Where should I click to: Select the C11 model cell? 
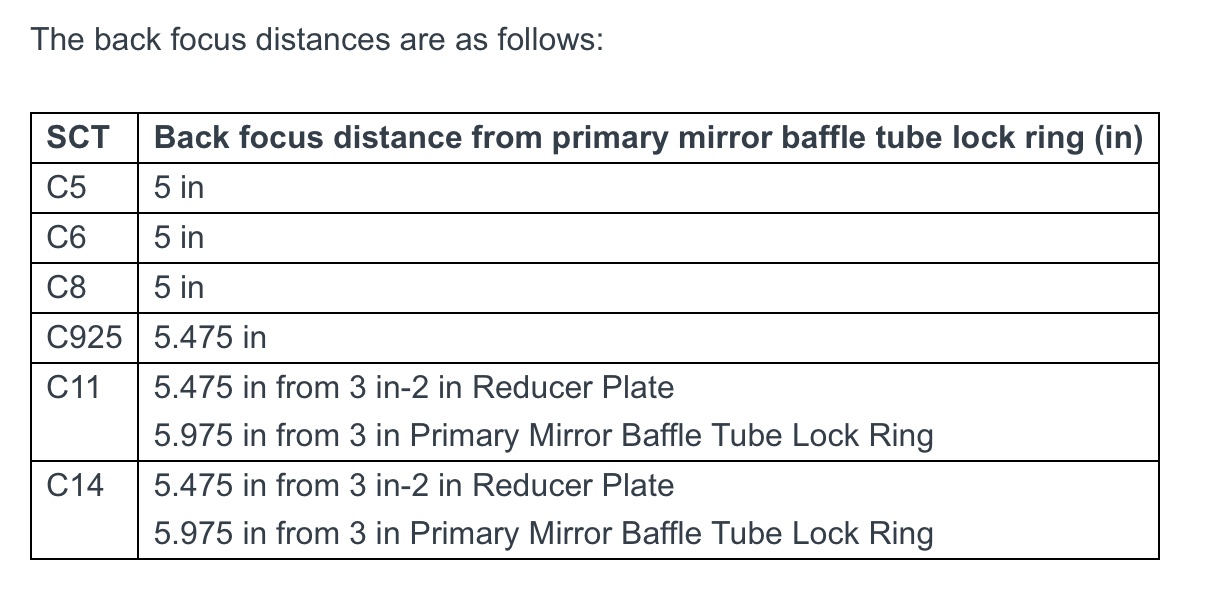pyautogui.click(x=74, y=388)
